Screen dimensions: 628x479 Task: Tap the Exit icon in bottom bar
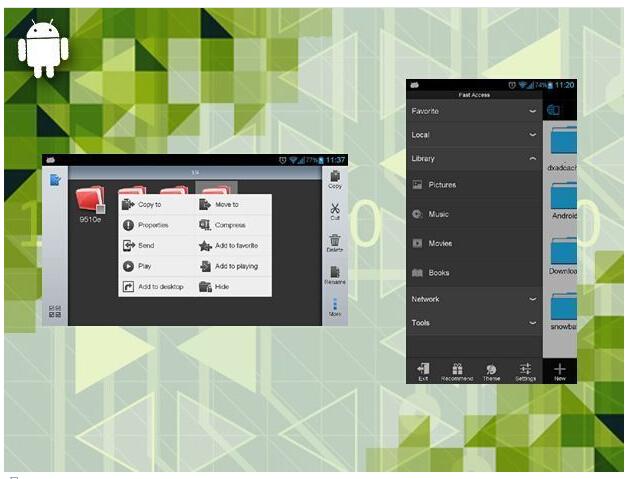(423, 369)
